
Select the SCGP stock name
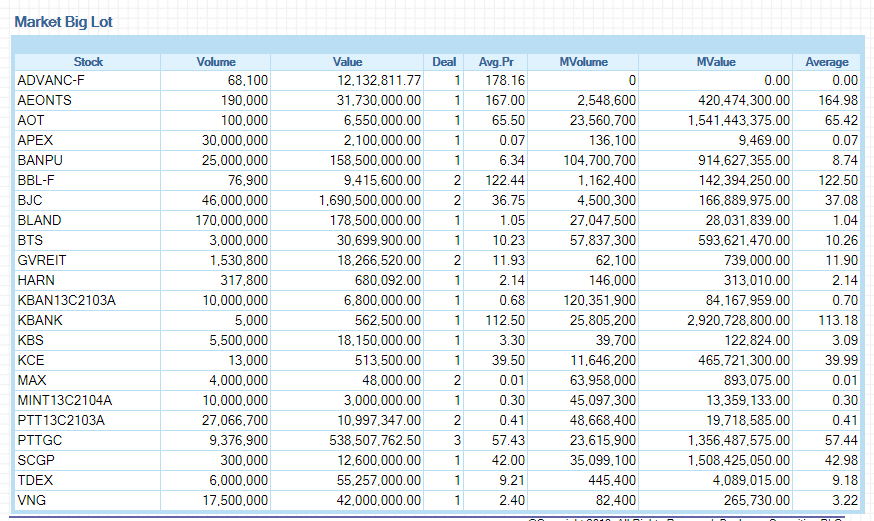(x=36, y=461)
